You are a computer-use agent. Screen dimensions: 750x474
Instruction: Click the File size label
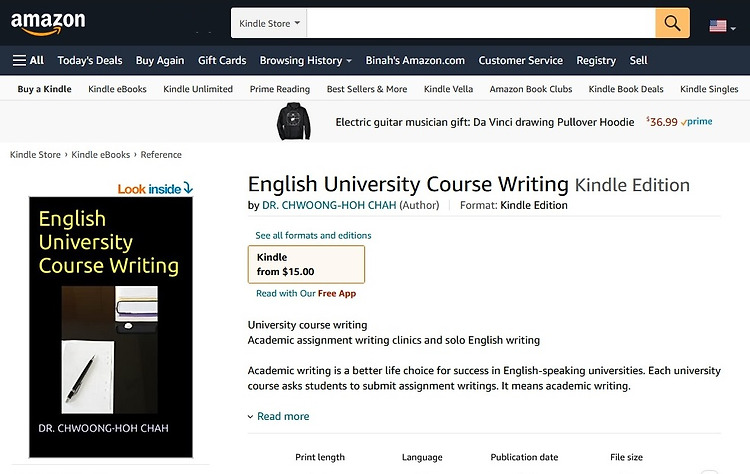click(626, 457)
